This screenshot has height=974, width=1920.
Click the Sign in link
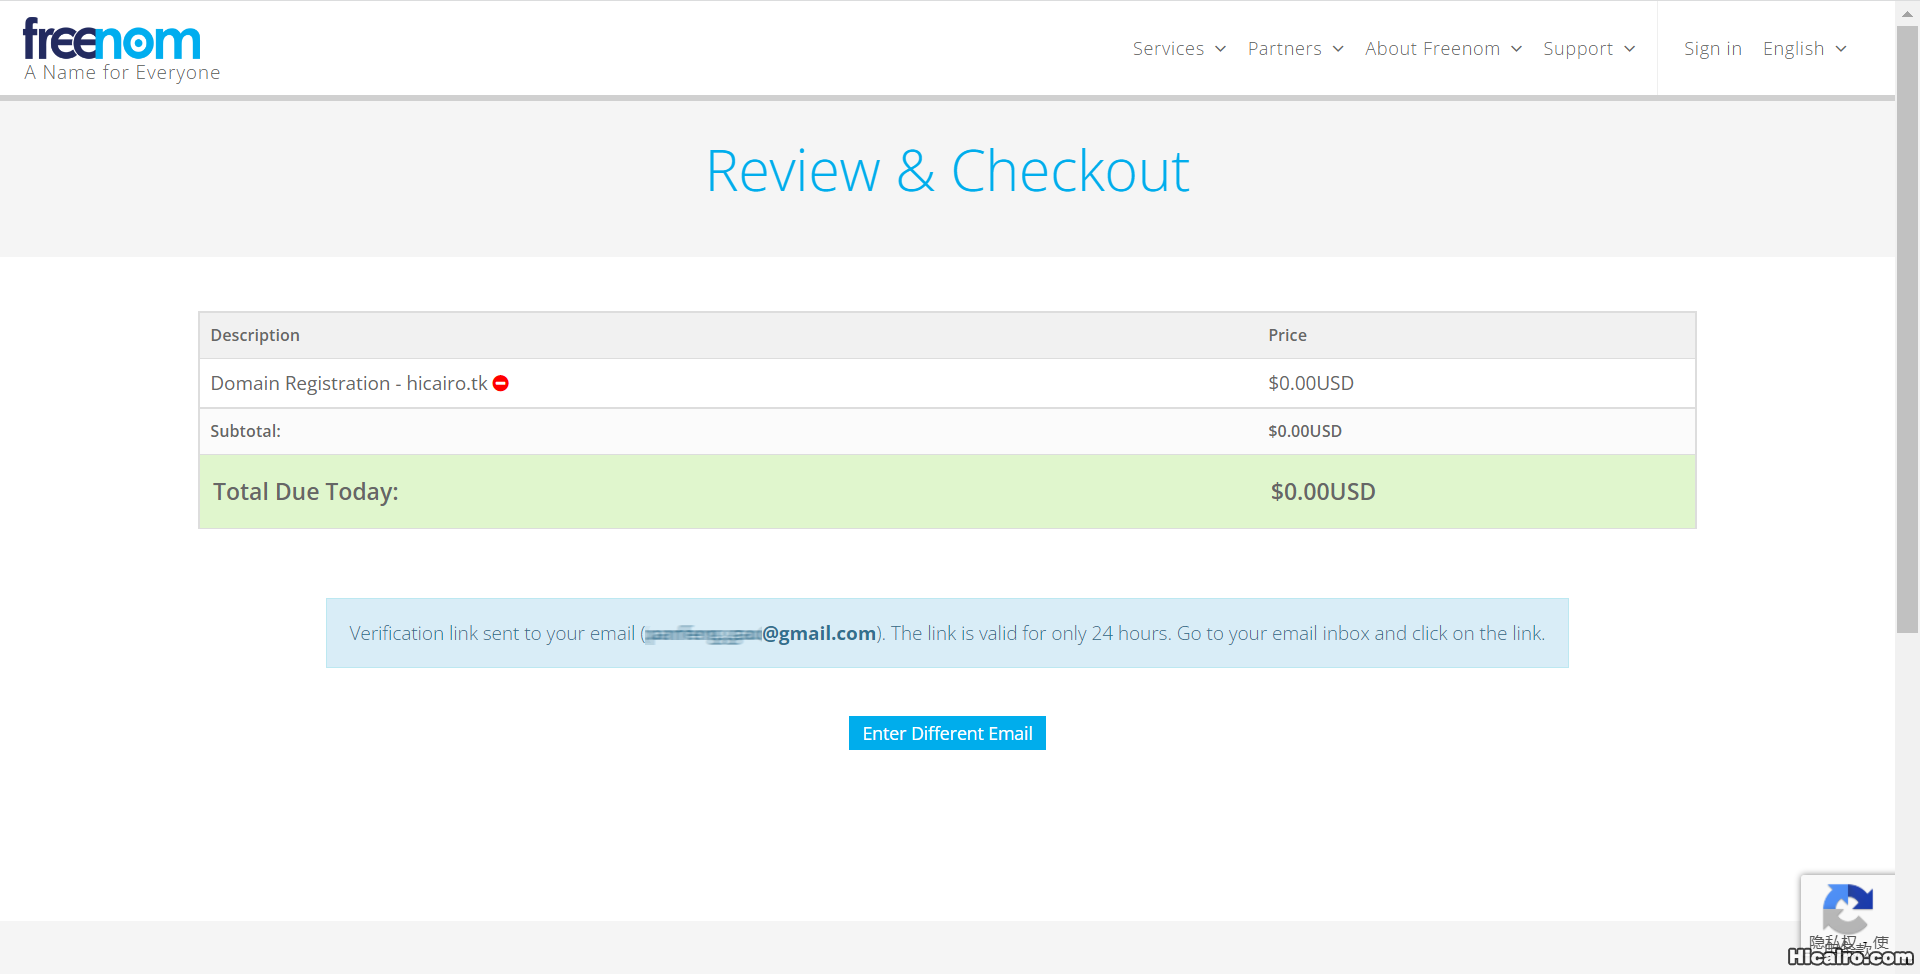(x=1712, y=49)
